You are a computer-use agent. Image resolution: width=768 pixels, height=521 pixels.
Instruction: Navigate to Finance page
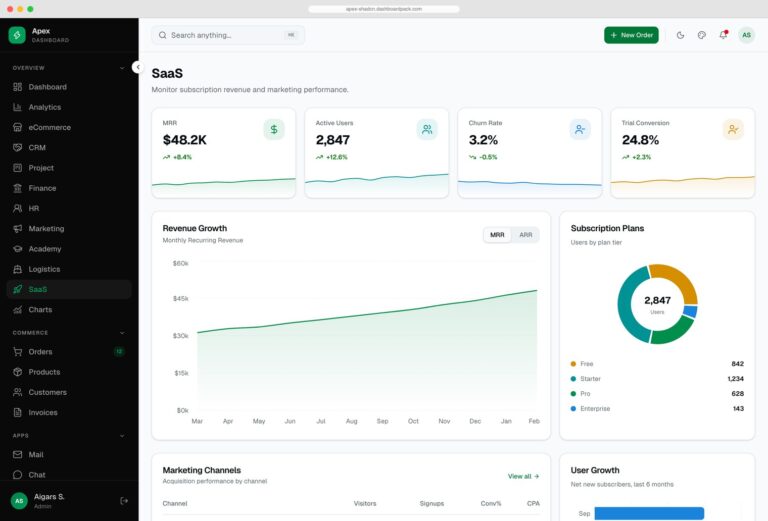point(69,188)
